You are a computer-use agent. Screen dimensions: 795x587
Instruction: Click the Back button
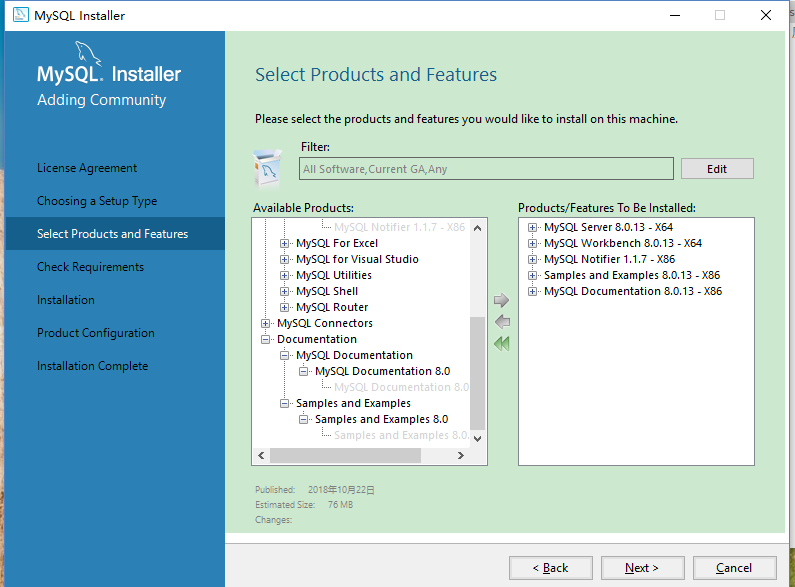551,568
